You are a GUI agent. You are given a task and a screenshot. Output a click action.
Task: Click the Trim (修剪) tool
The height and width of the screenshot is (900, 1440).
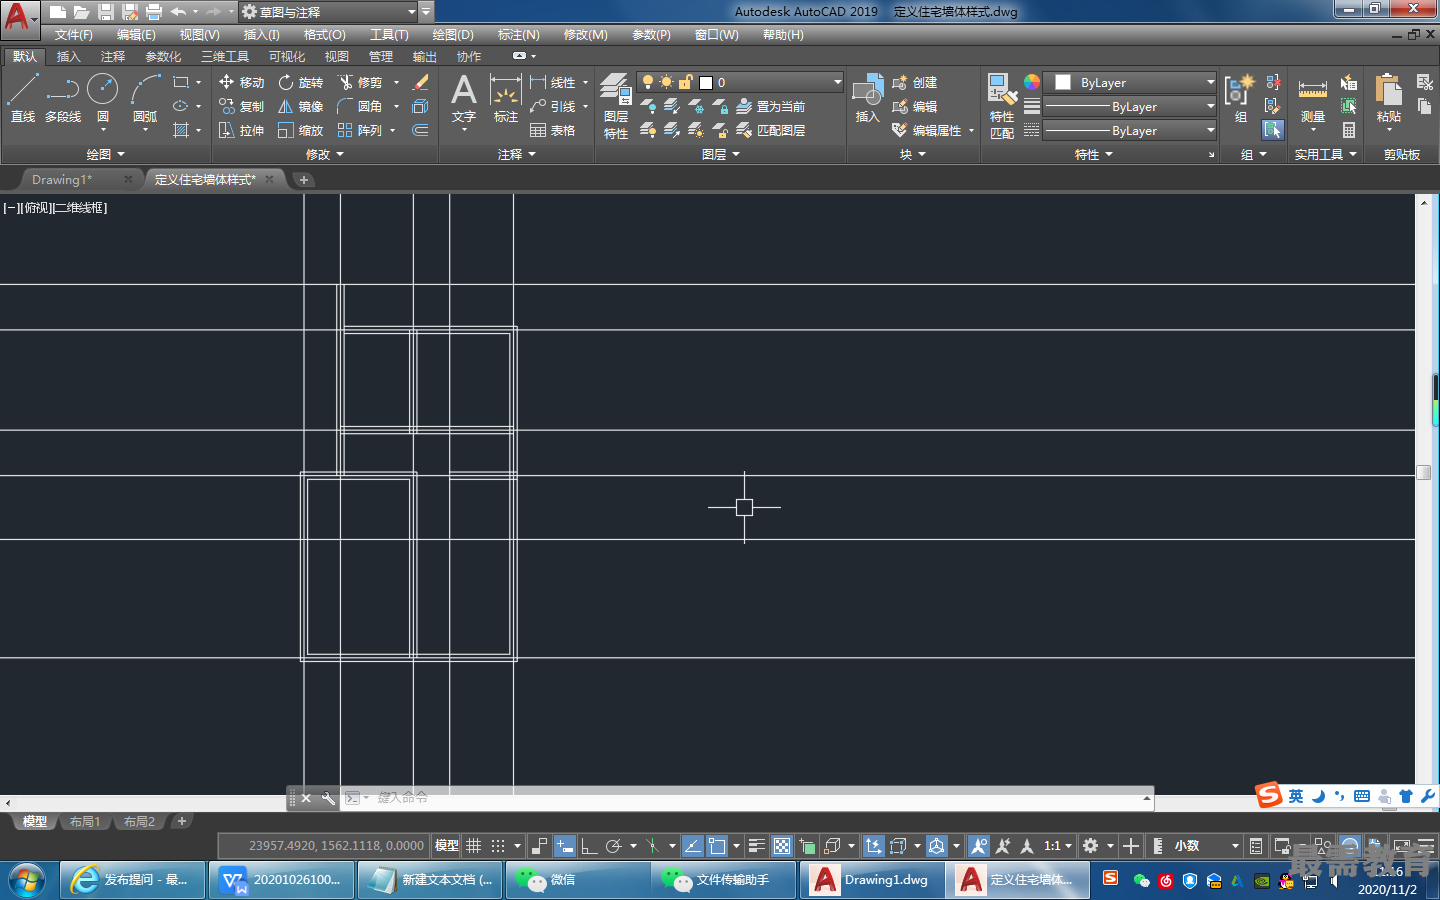coord(360,82)
